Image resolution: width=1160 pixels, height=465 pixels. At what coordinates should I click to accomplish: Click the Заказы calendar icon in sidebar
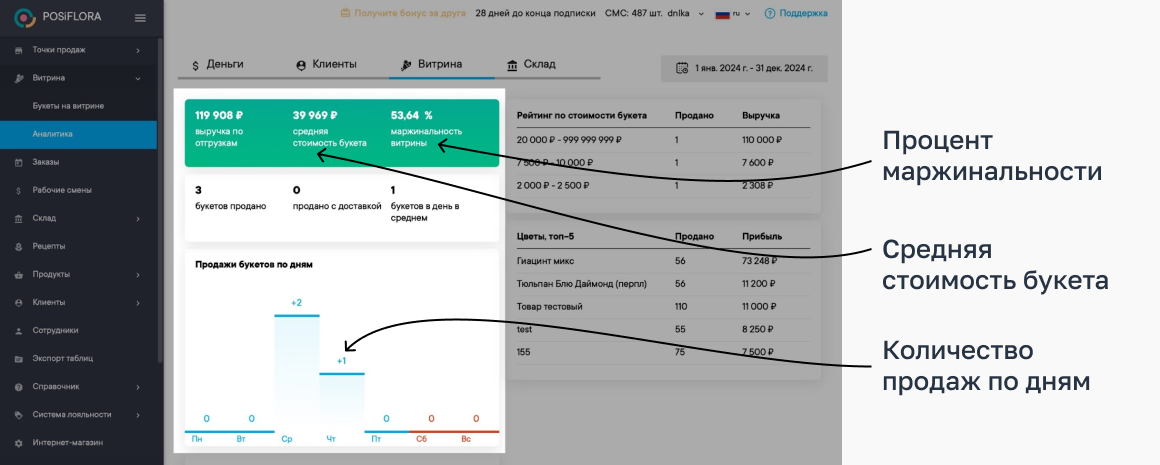(x=19, y=162)
